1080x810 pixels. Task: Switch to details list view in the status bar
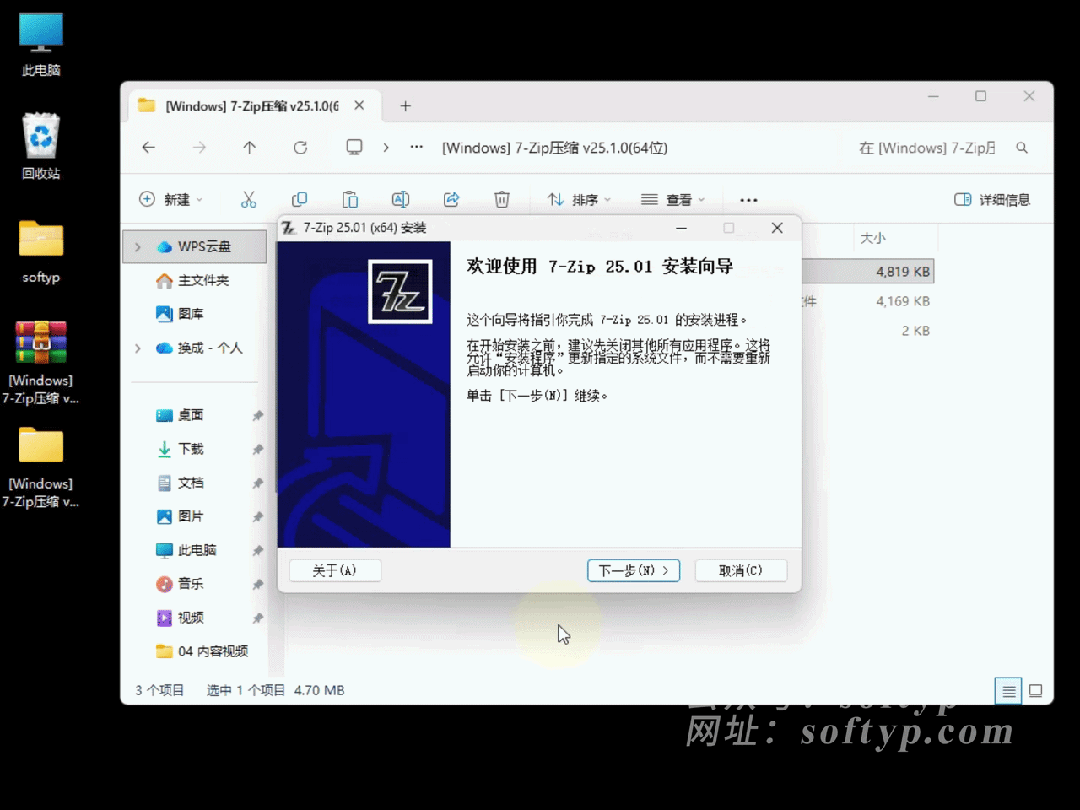[1008, 691]
